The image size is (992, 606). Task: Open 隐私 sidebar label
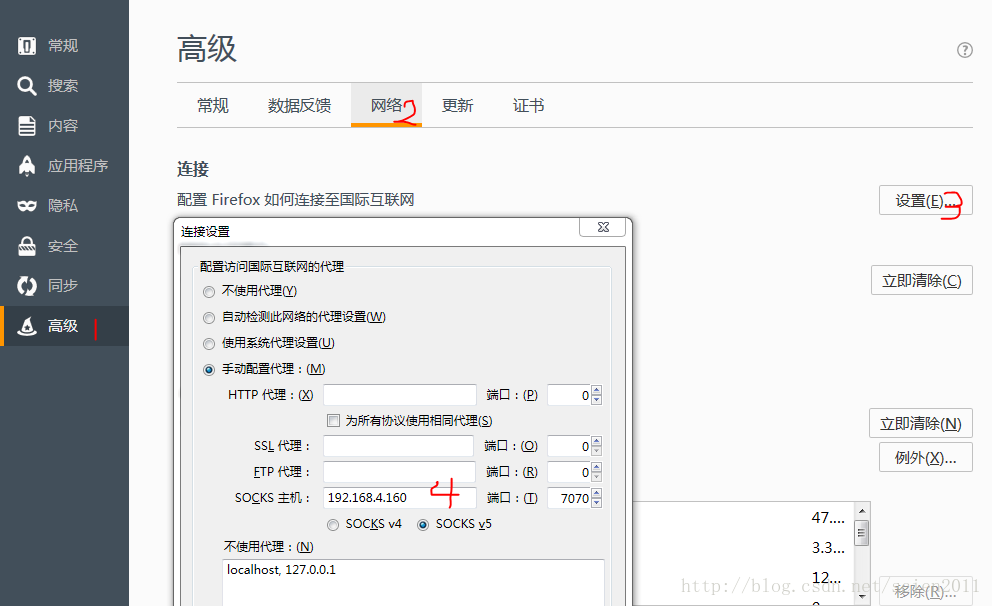(x=63, y=206)
